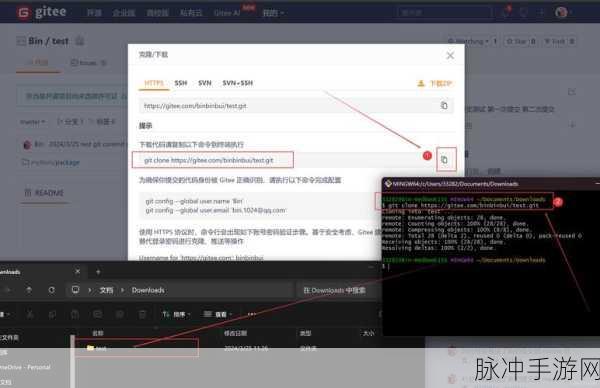Click the Downloads breadcrumb in the address bar
This screenshot has width=600, height=388.
coord(148,290)
